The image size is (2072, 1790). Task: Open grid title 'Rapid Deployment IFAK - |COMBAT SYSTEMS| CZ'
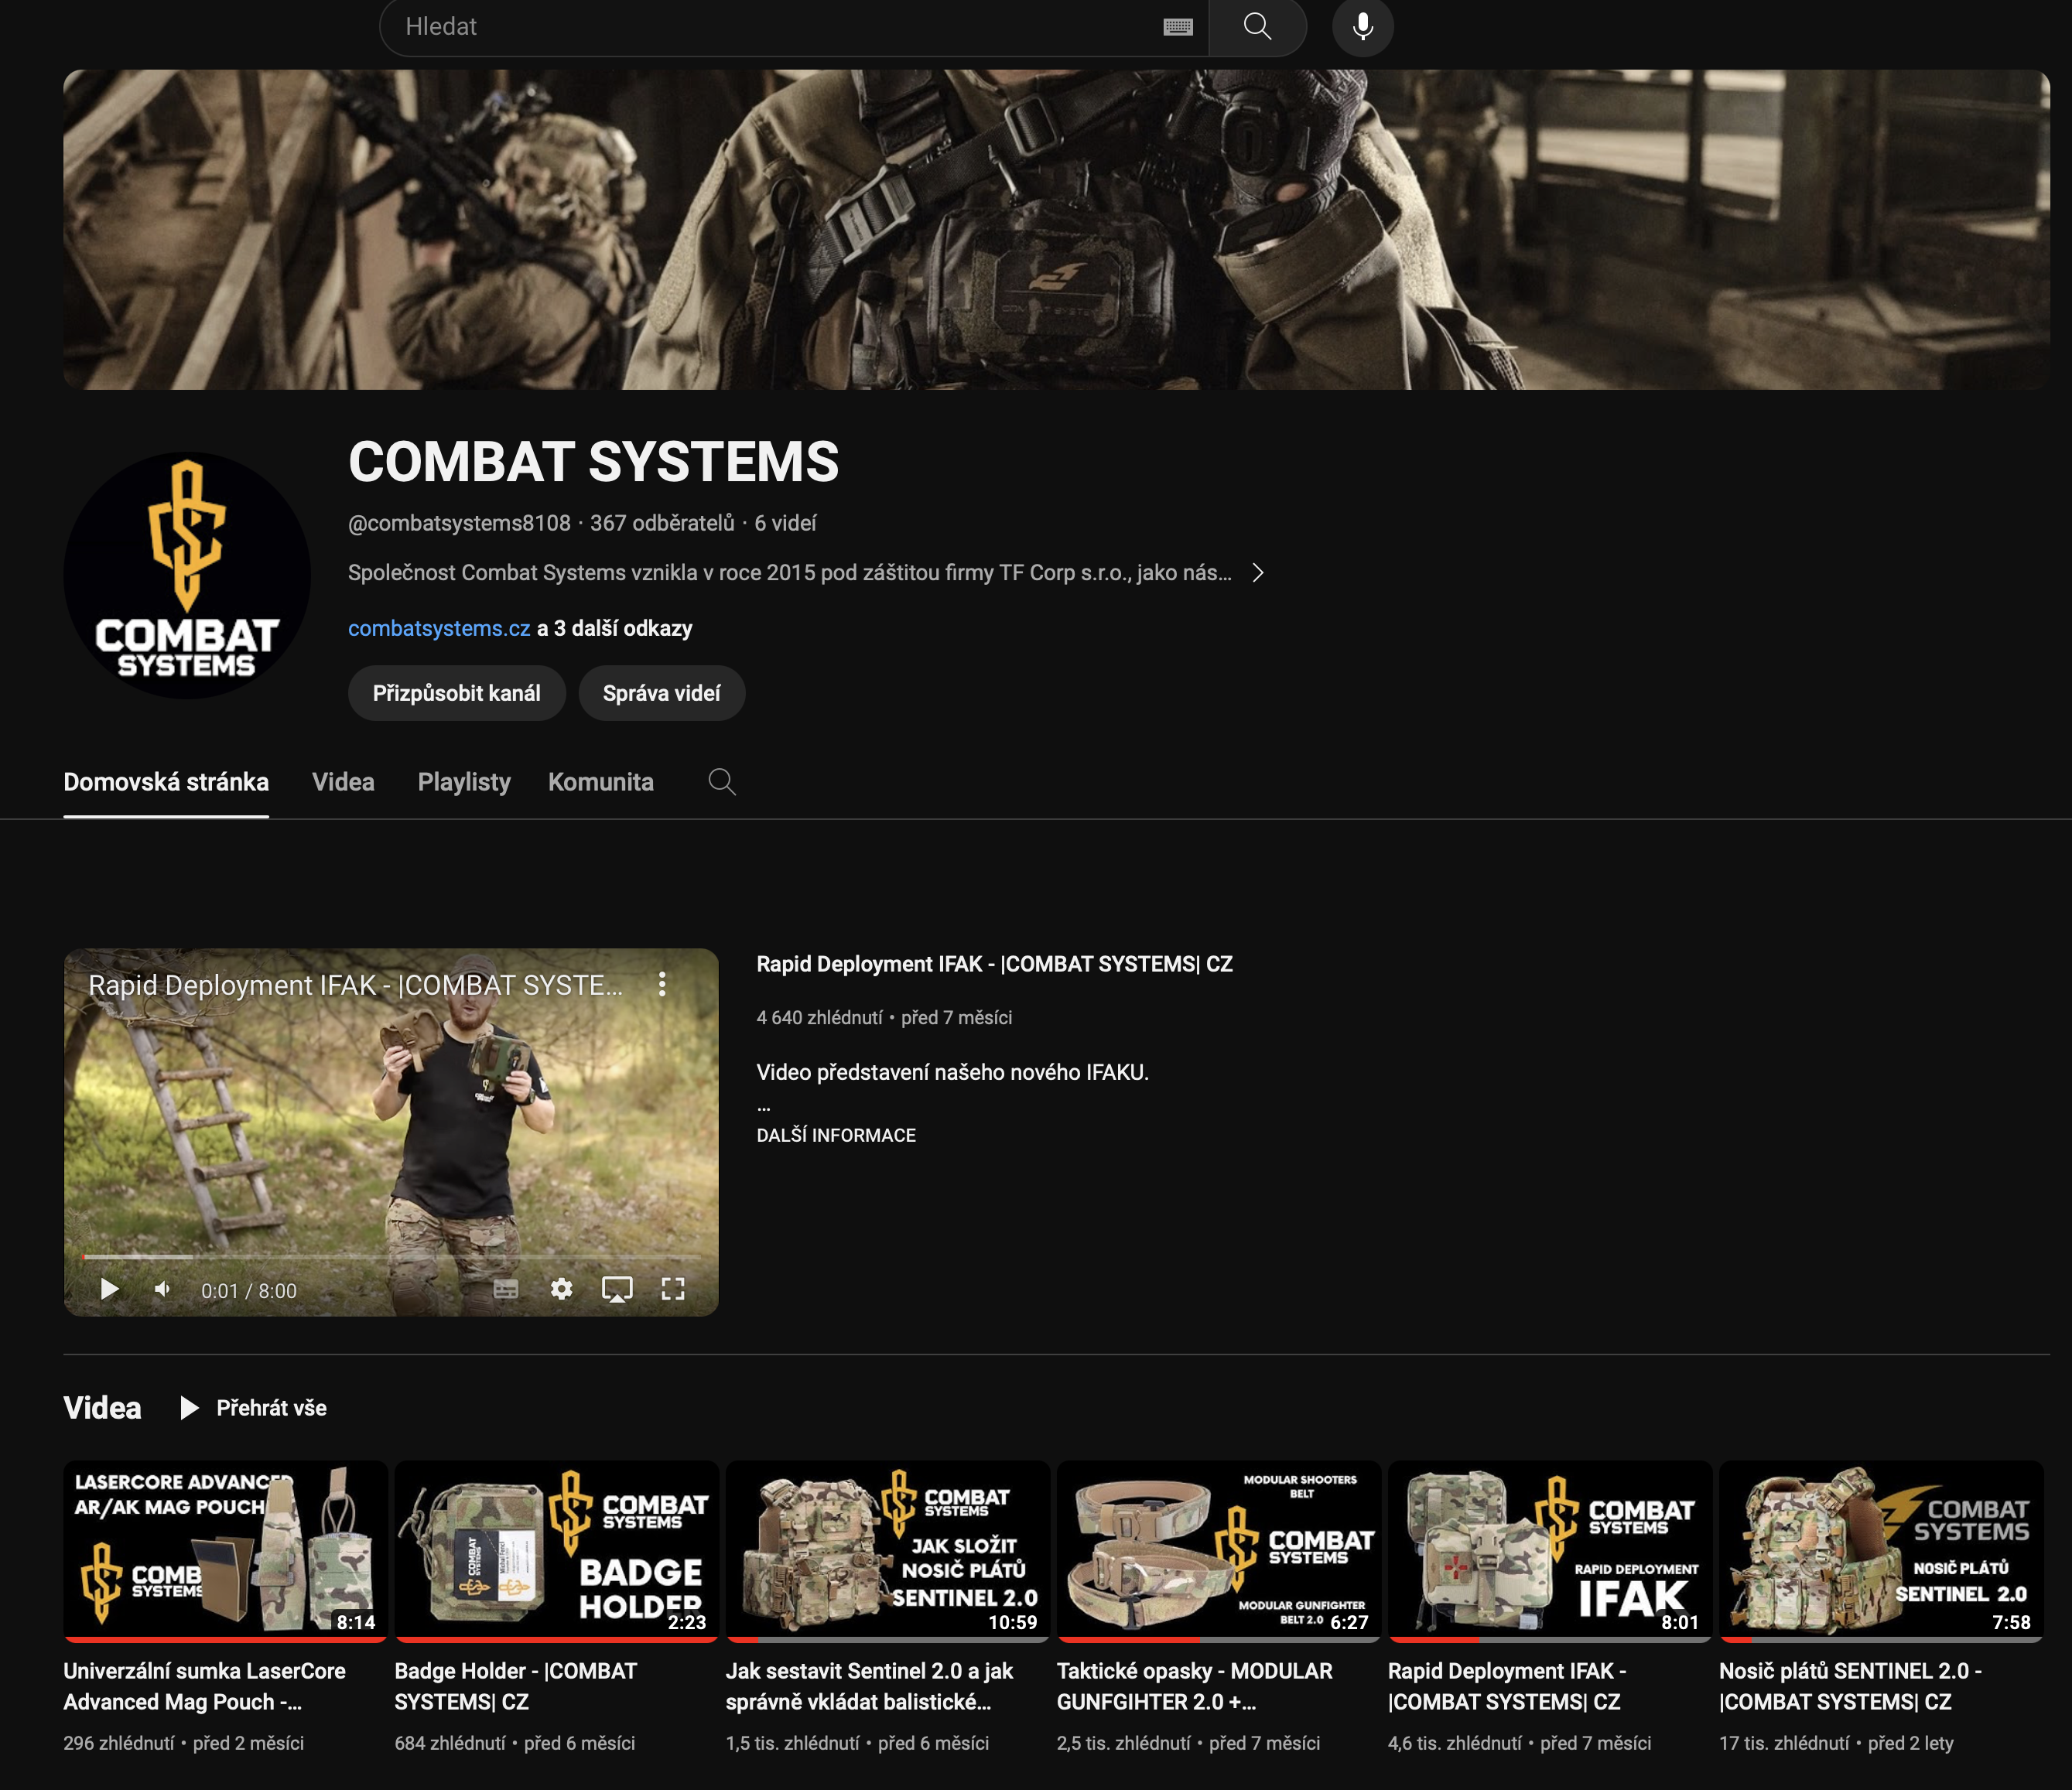1507,1686
